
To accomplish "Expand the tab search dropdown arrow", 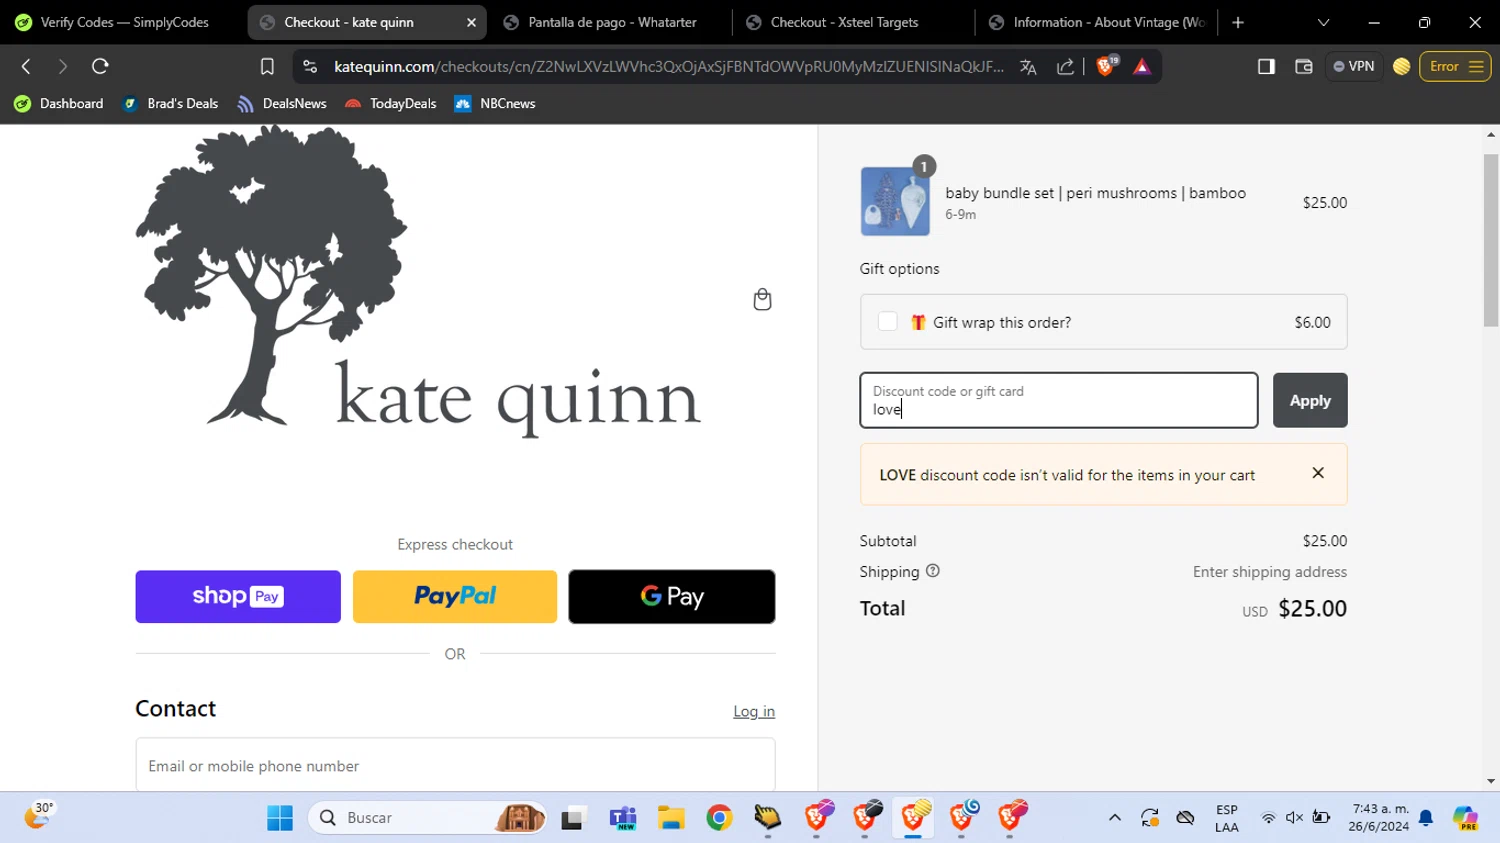I will [x=1323, y=22].
